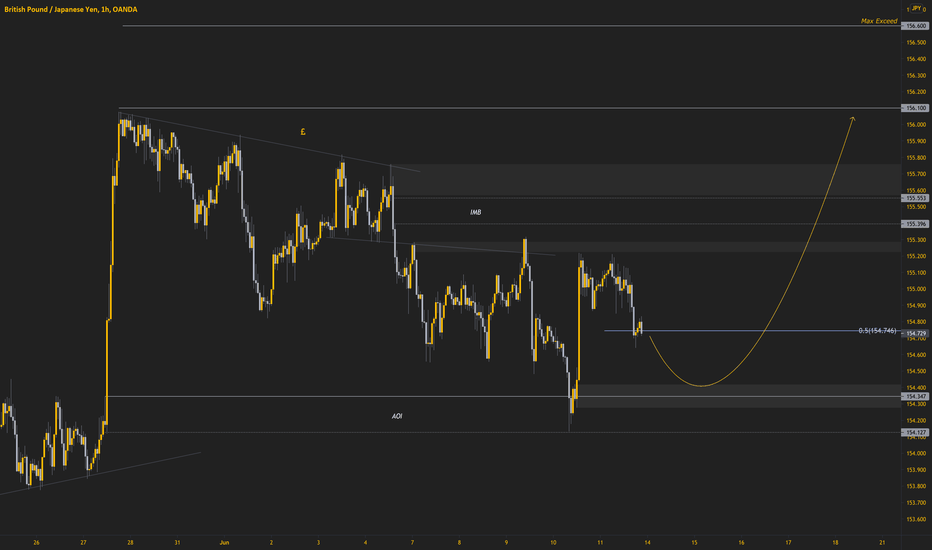Click the 155.000 price axis tick
This screenshot has height=550, width=932.
click(916, 289)
